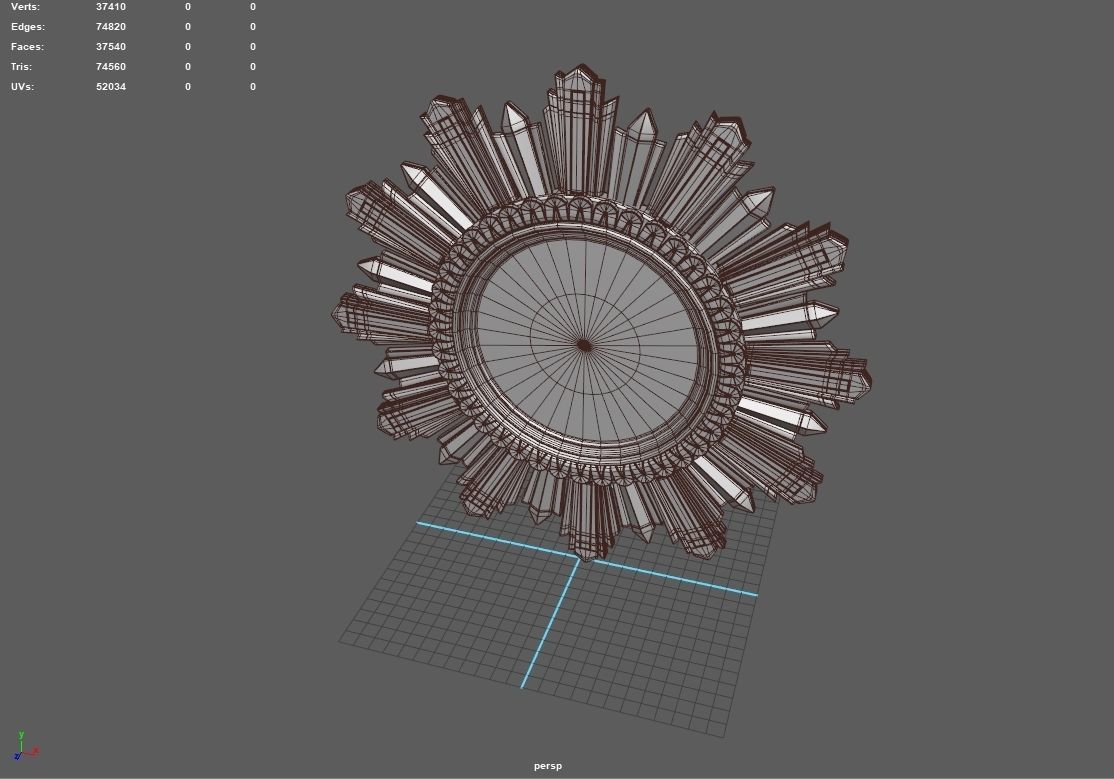The height and width of the screenshot is (779, 1114).
Task: Click the Verts count value 37410
Action: coord(111,6)
